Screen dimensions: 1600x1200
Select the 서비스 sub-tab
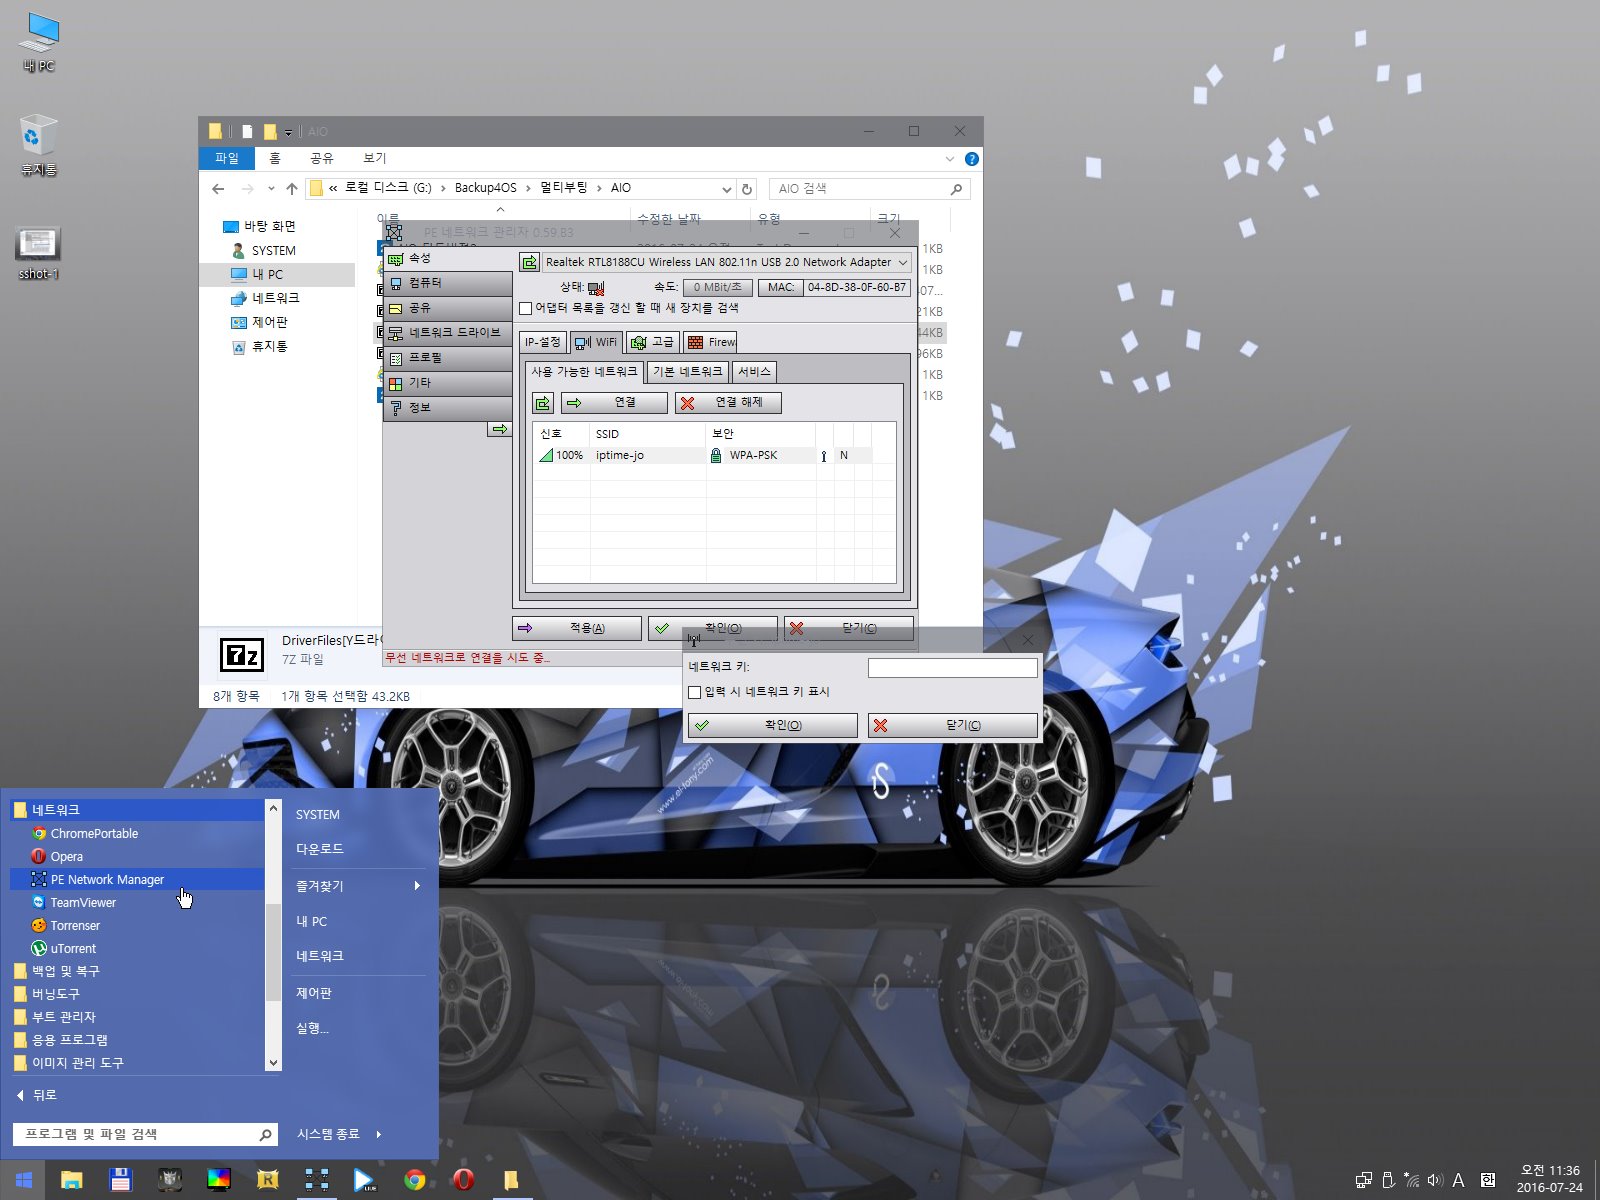(754, 372)
